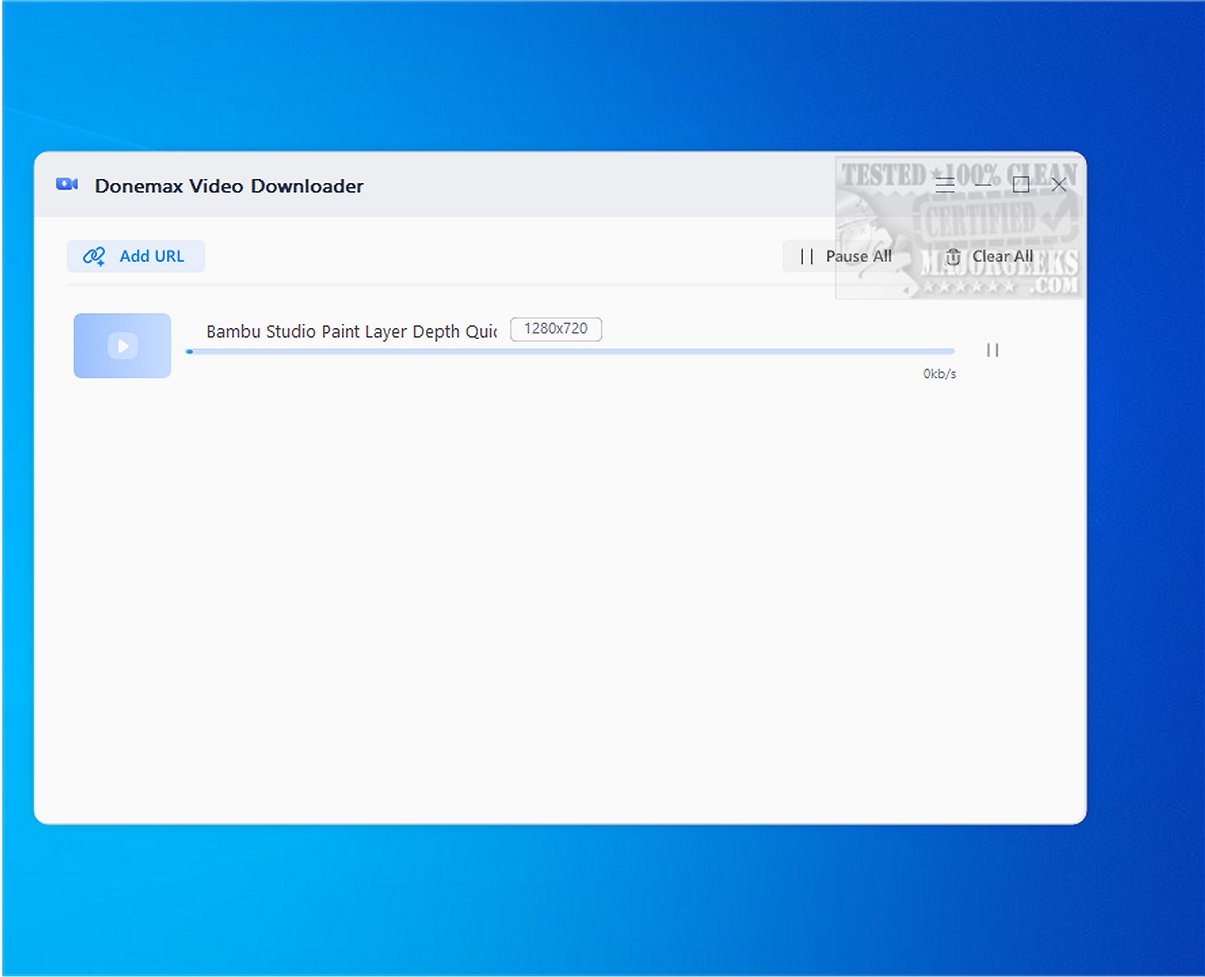
Task: Clear the list with Clear All
Action: (989, 256)
